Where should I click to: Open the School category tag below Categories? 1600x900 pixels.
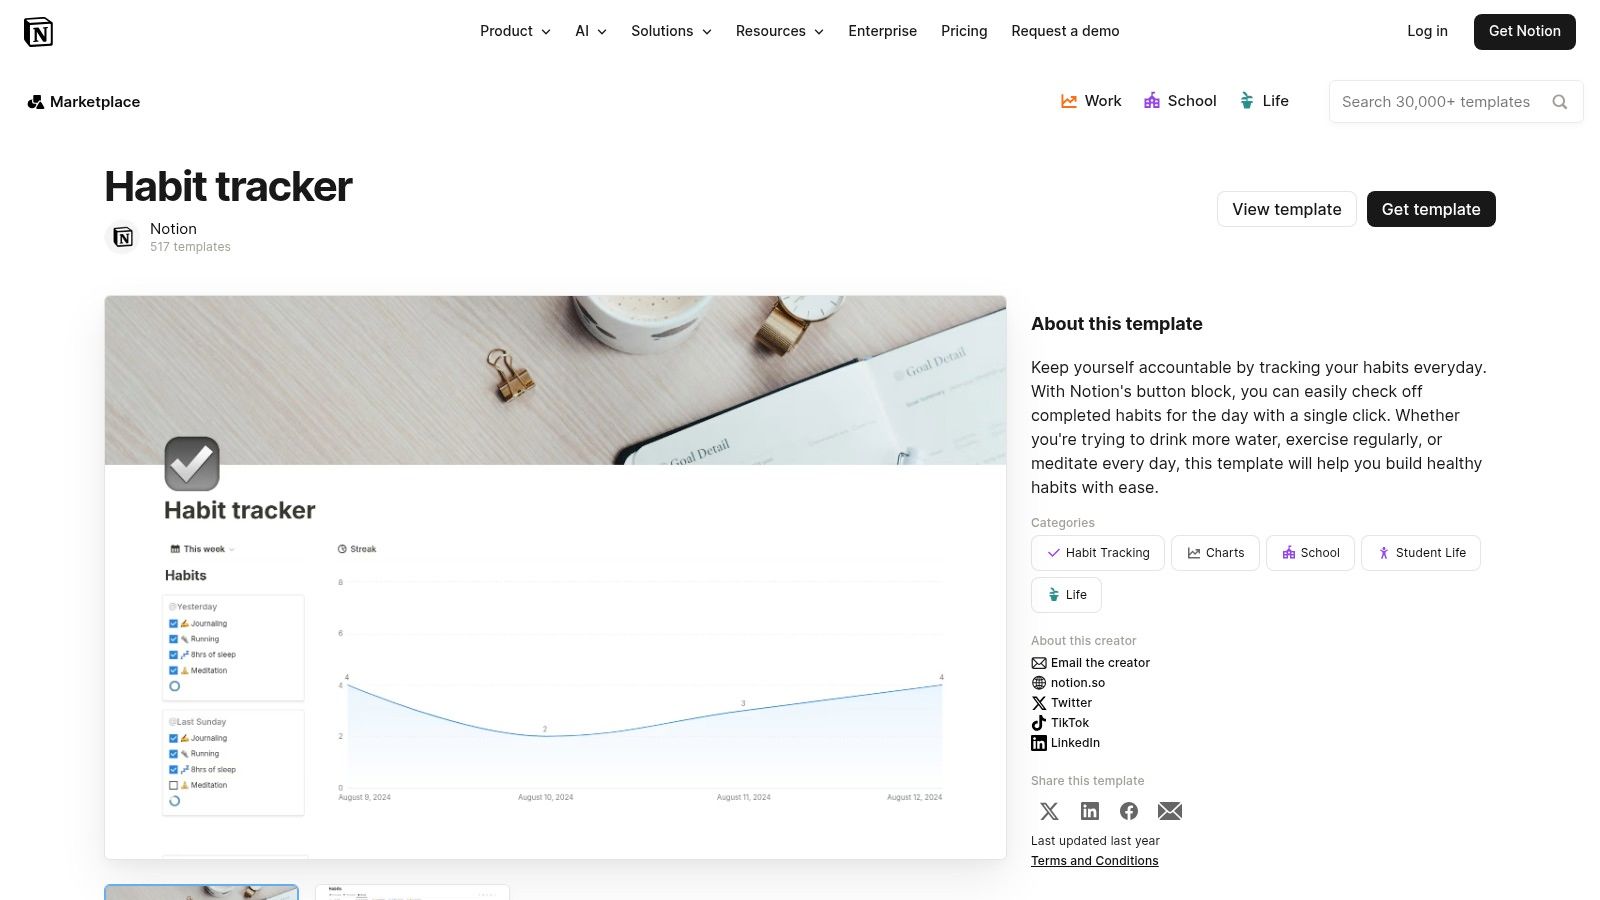click(x=1311, y=553)
